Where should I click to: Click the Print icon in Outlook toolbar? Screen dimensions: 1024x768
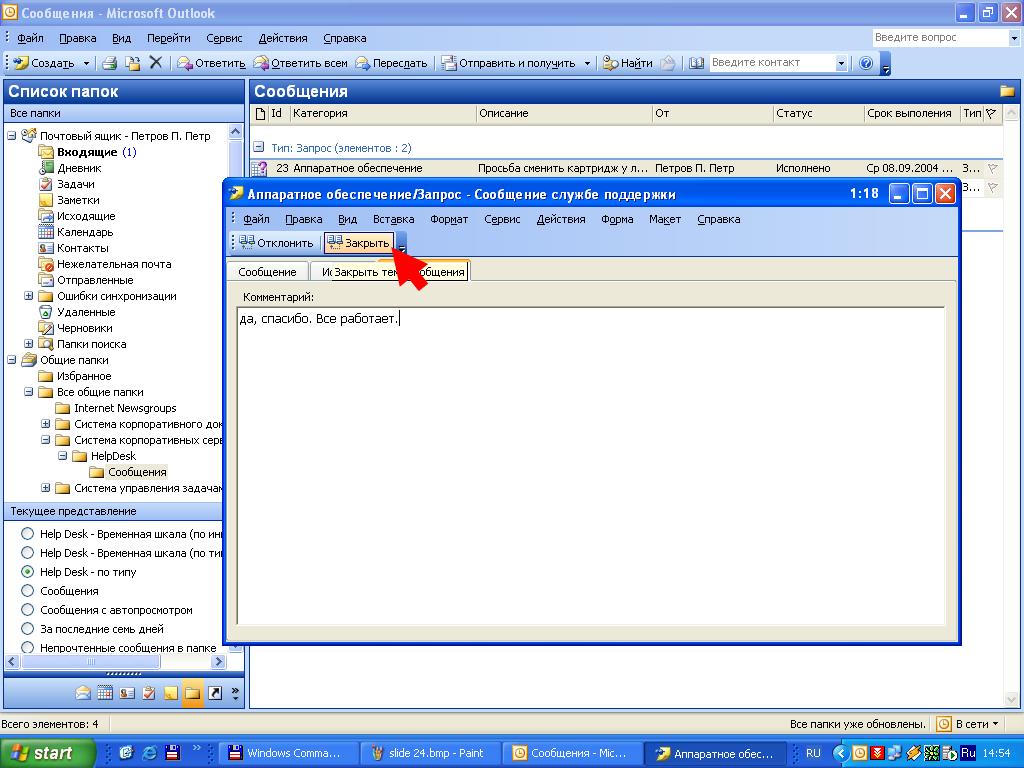click(x=110, y=63)
